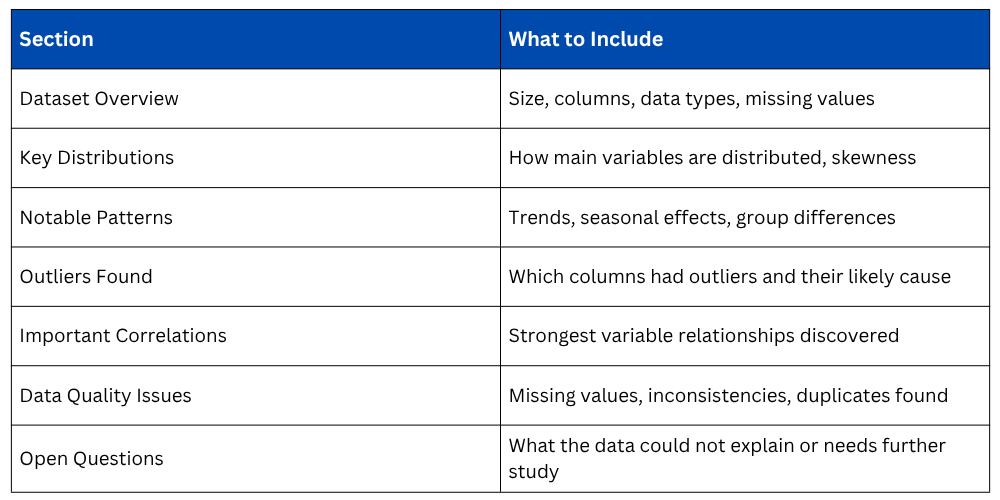Click the word "Trends" in the Notable Patterns row
1000x500 pixels.
click(x=537, y=217)
